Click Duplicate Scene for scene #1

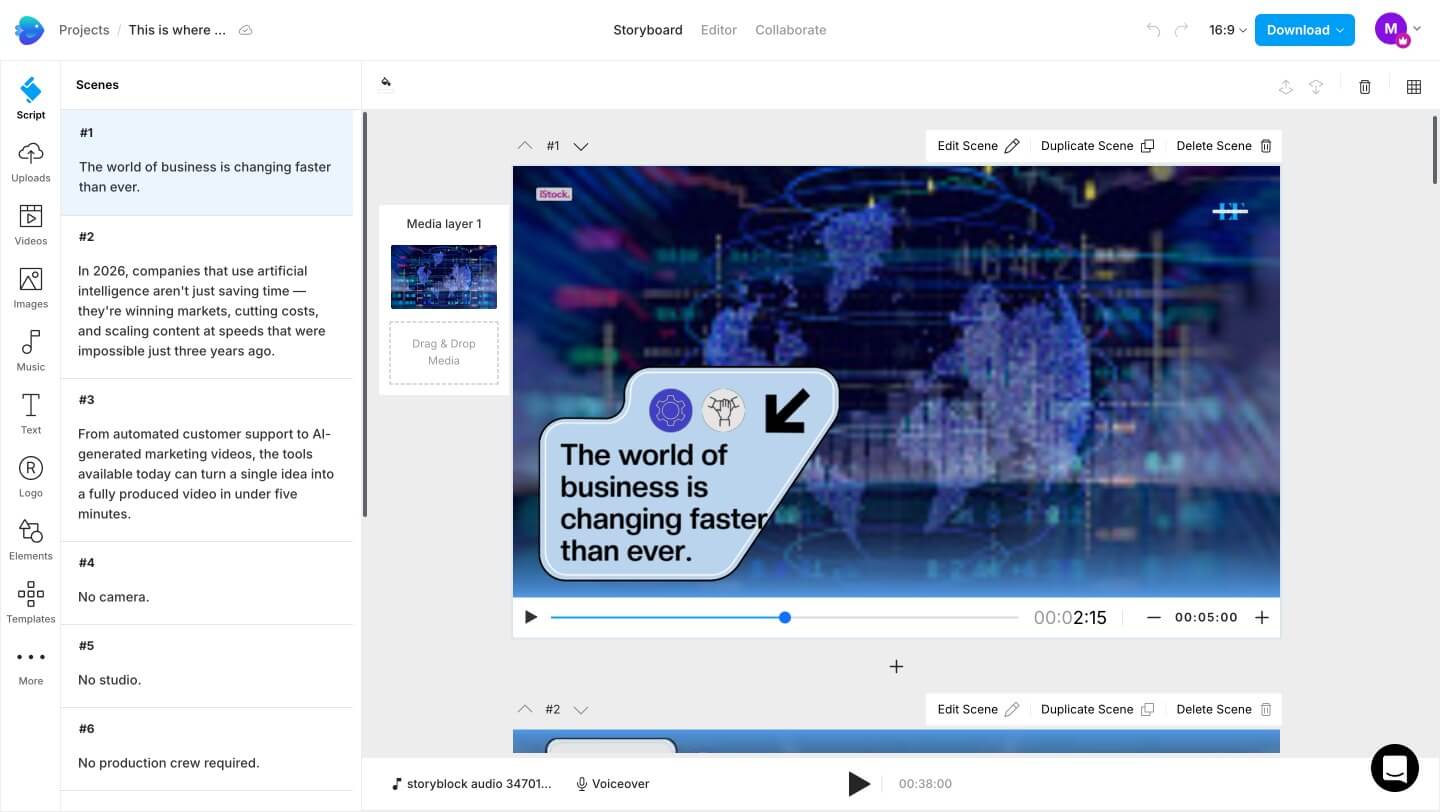[1097, 146]
